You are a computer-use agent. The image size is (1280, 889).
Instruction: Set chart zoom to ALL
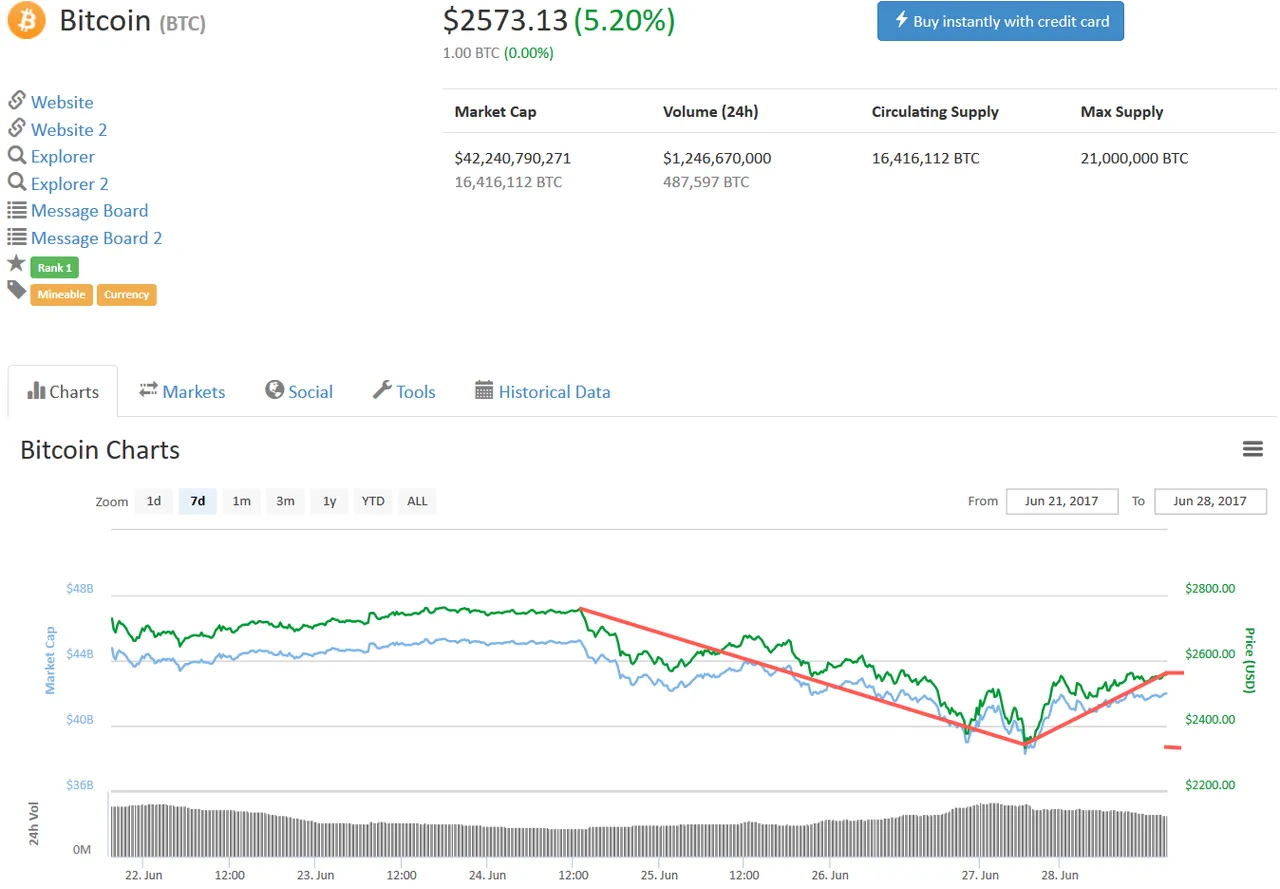pos(417,501)
